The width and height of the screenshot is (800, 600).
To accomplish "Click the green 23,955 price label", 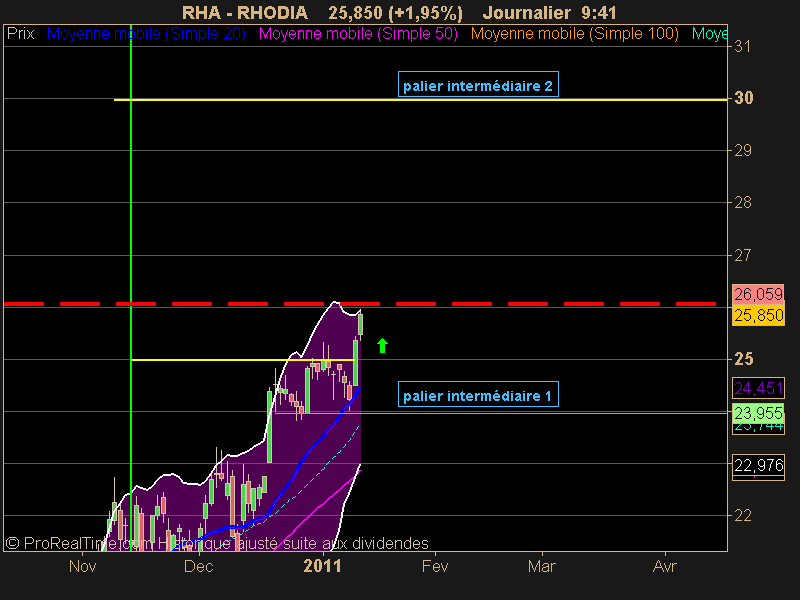I will [x=758, y=413].
